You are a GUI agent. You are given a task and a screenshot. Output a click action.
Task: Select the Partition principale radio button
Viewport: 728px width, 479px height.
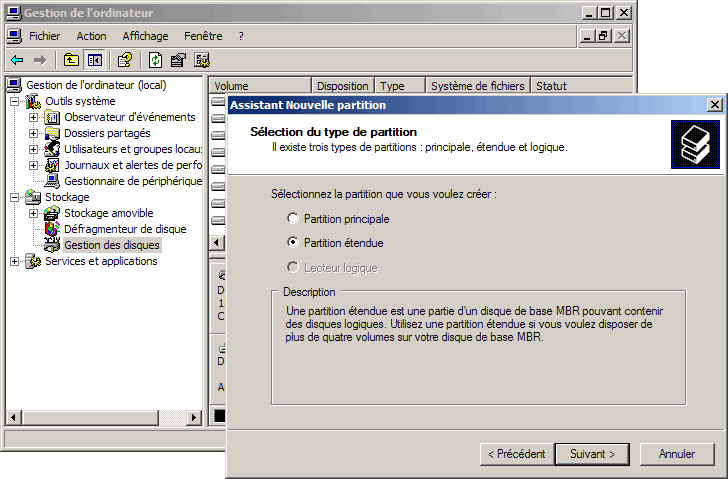coord(292,218)
